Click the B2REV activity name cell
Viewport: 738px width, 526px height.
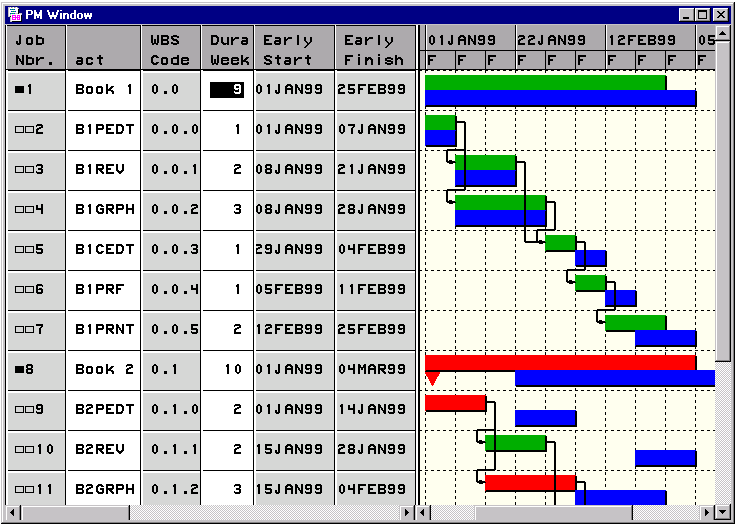(x=104, y=450)
